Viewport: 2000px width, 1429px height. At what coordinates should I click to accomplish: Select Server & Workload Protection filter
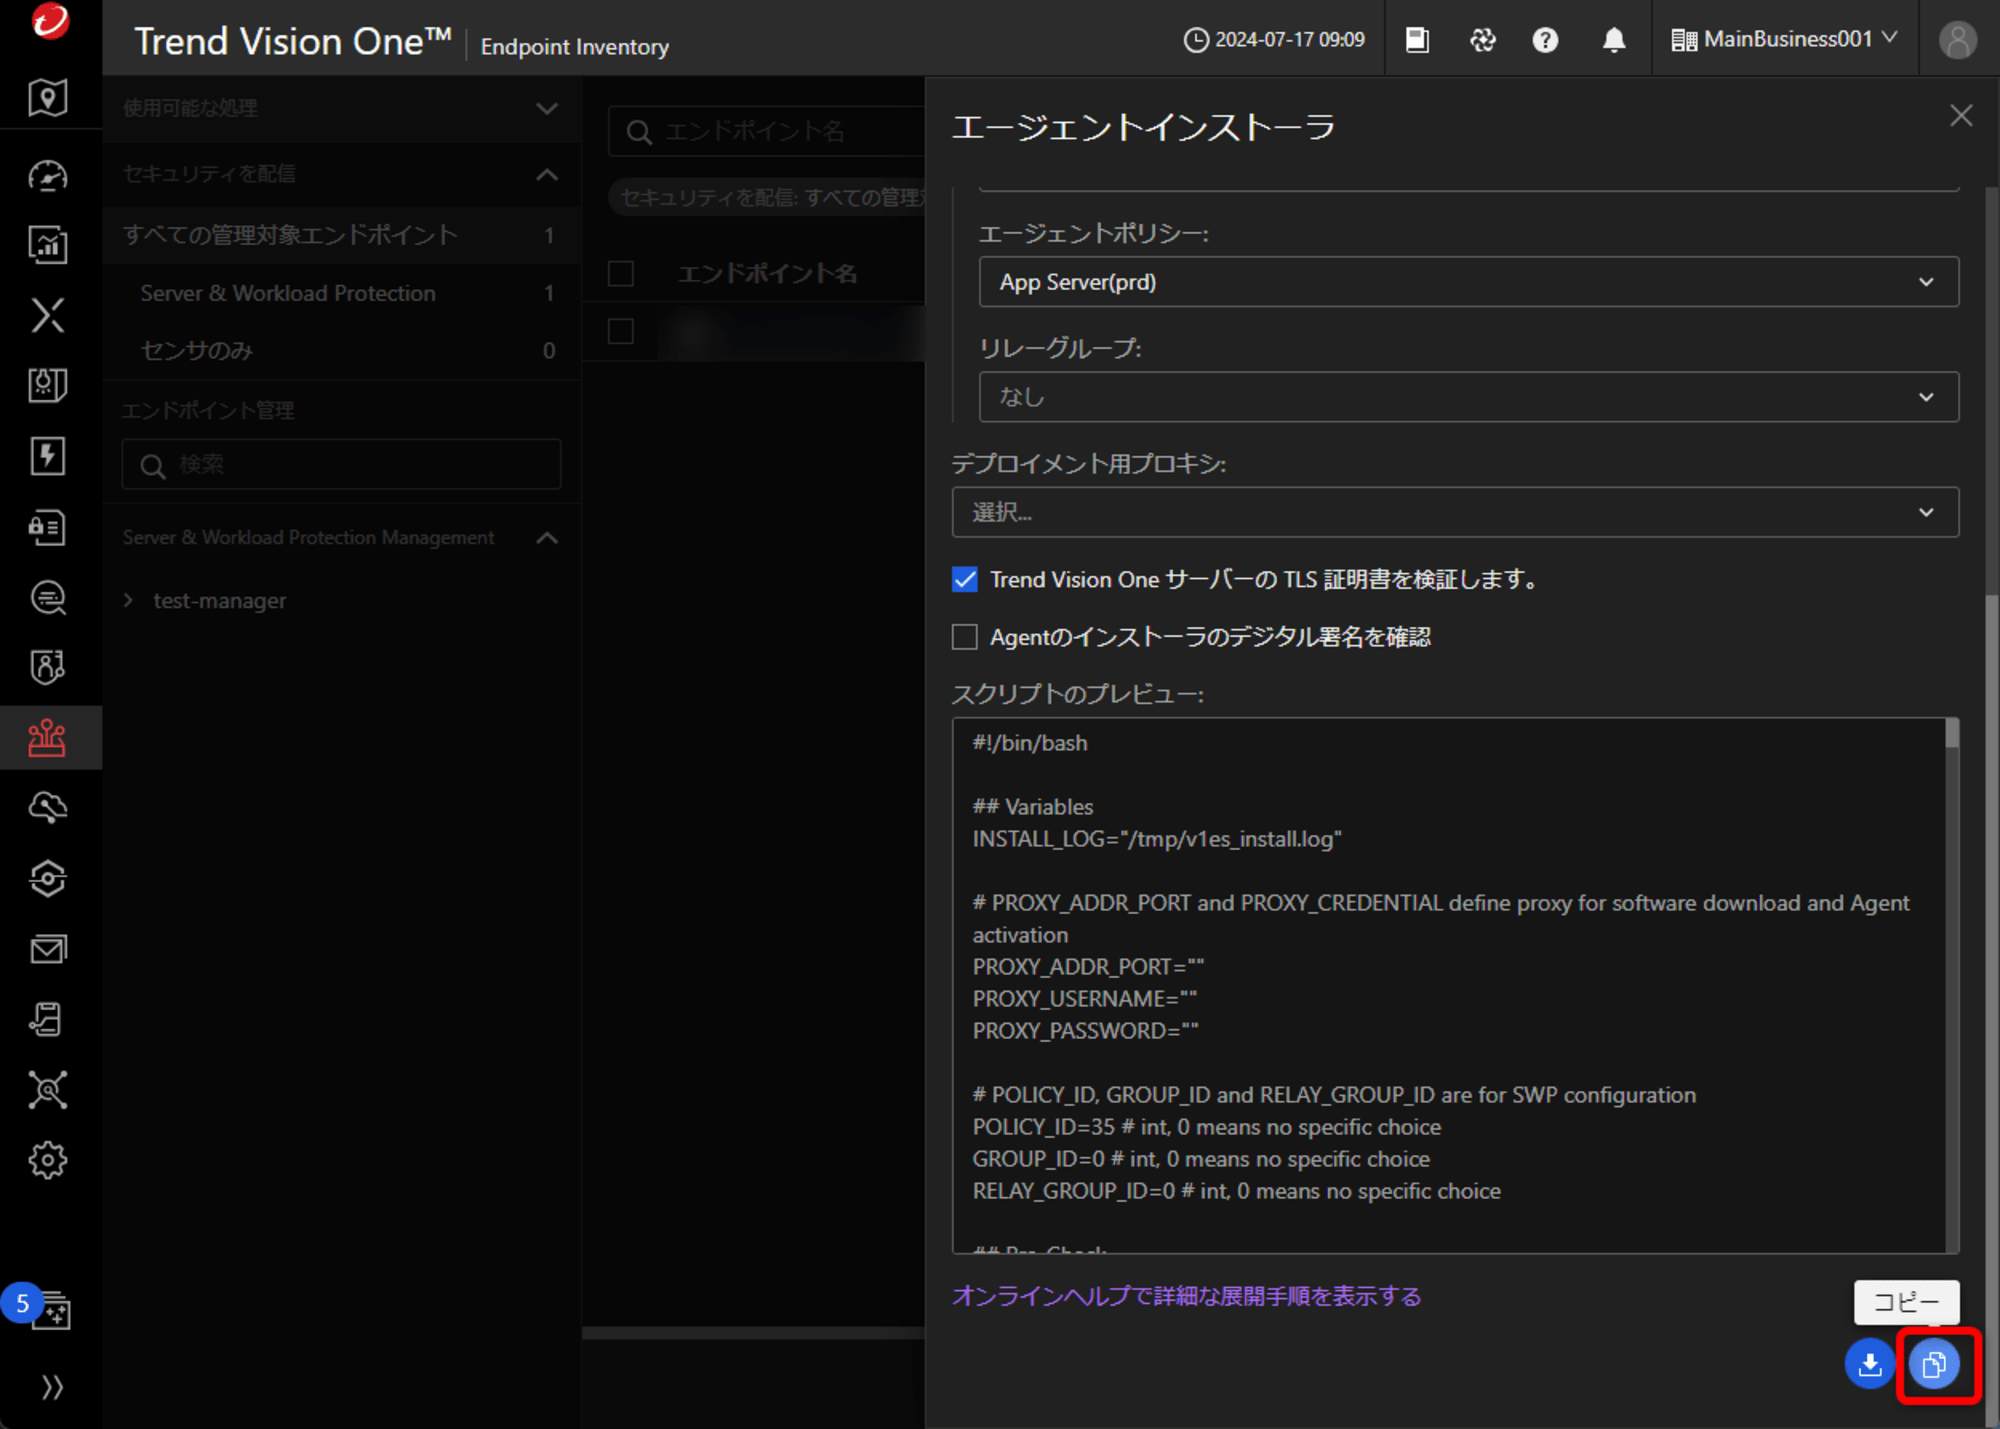coord(341,293)
